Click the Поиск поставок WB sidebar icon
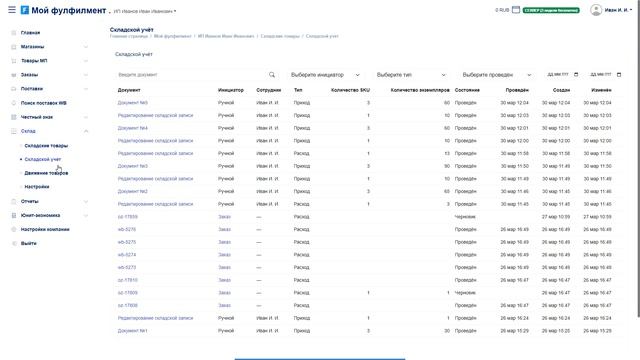This screenshot has height=360, width=640. click(13, 103)
